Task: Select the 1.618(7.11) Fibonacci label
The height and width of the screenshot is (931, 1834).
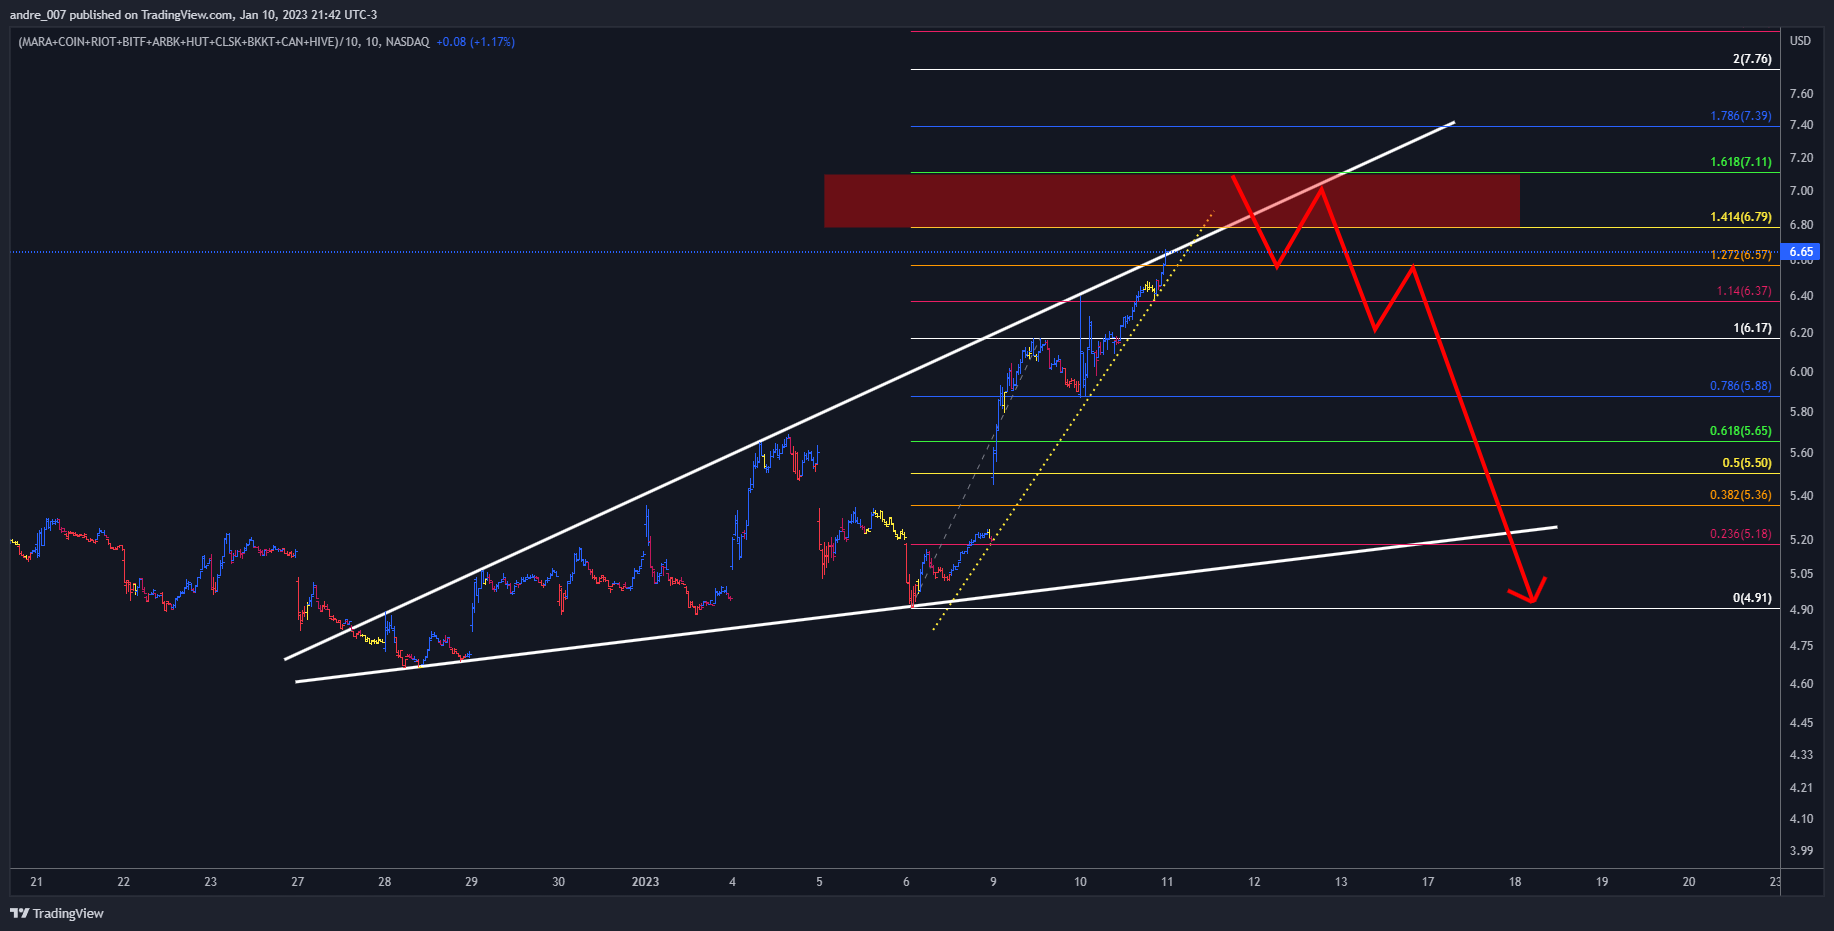Action: [x=1740, y=162]
